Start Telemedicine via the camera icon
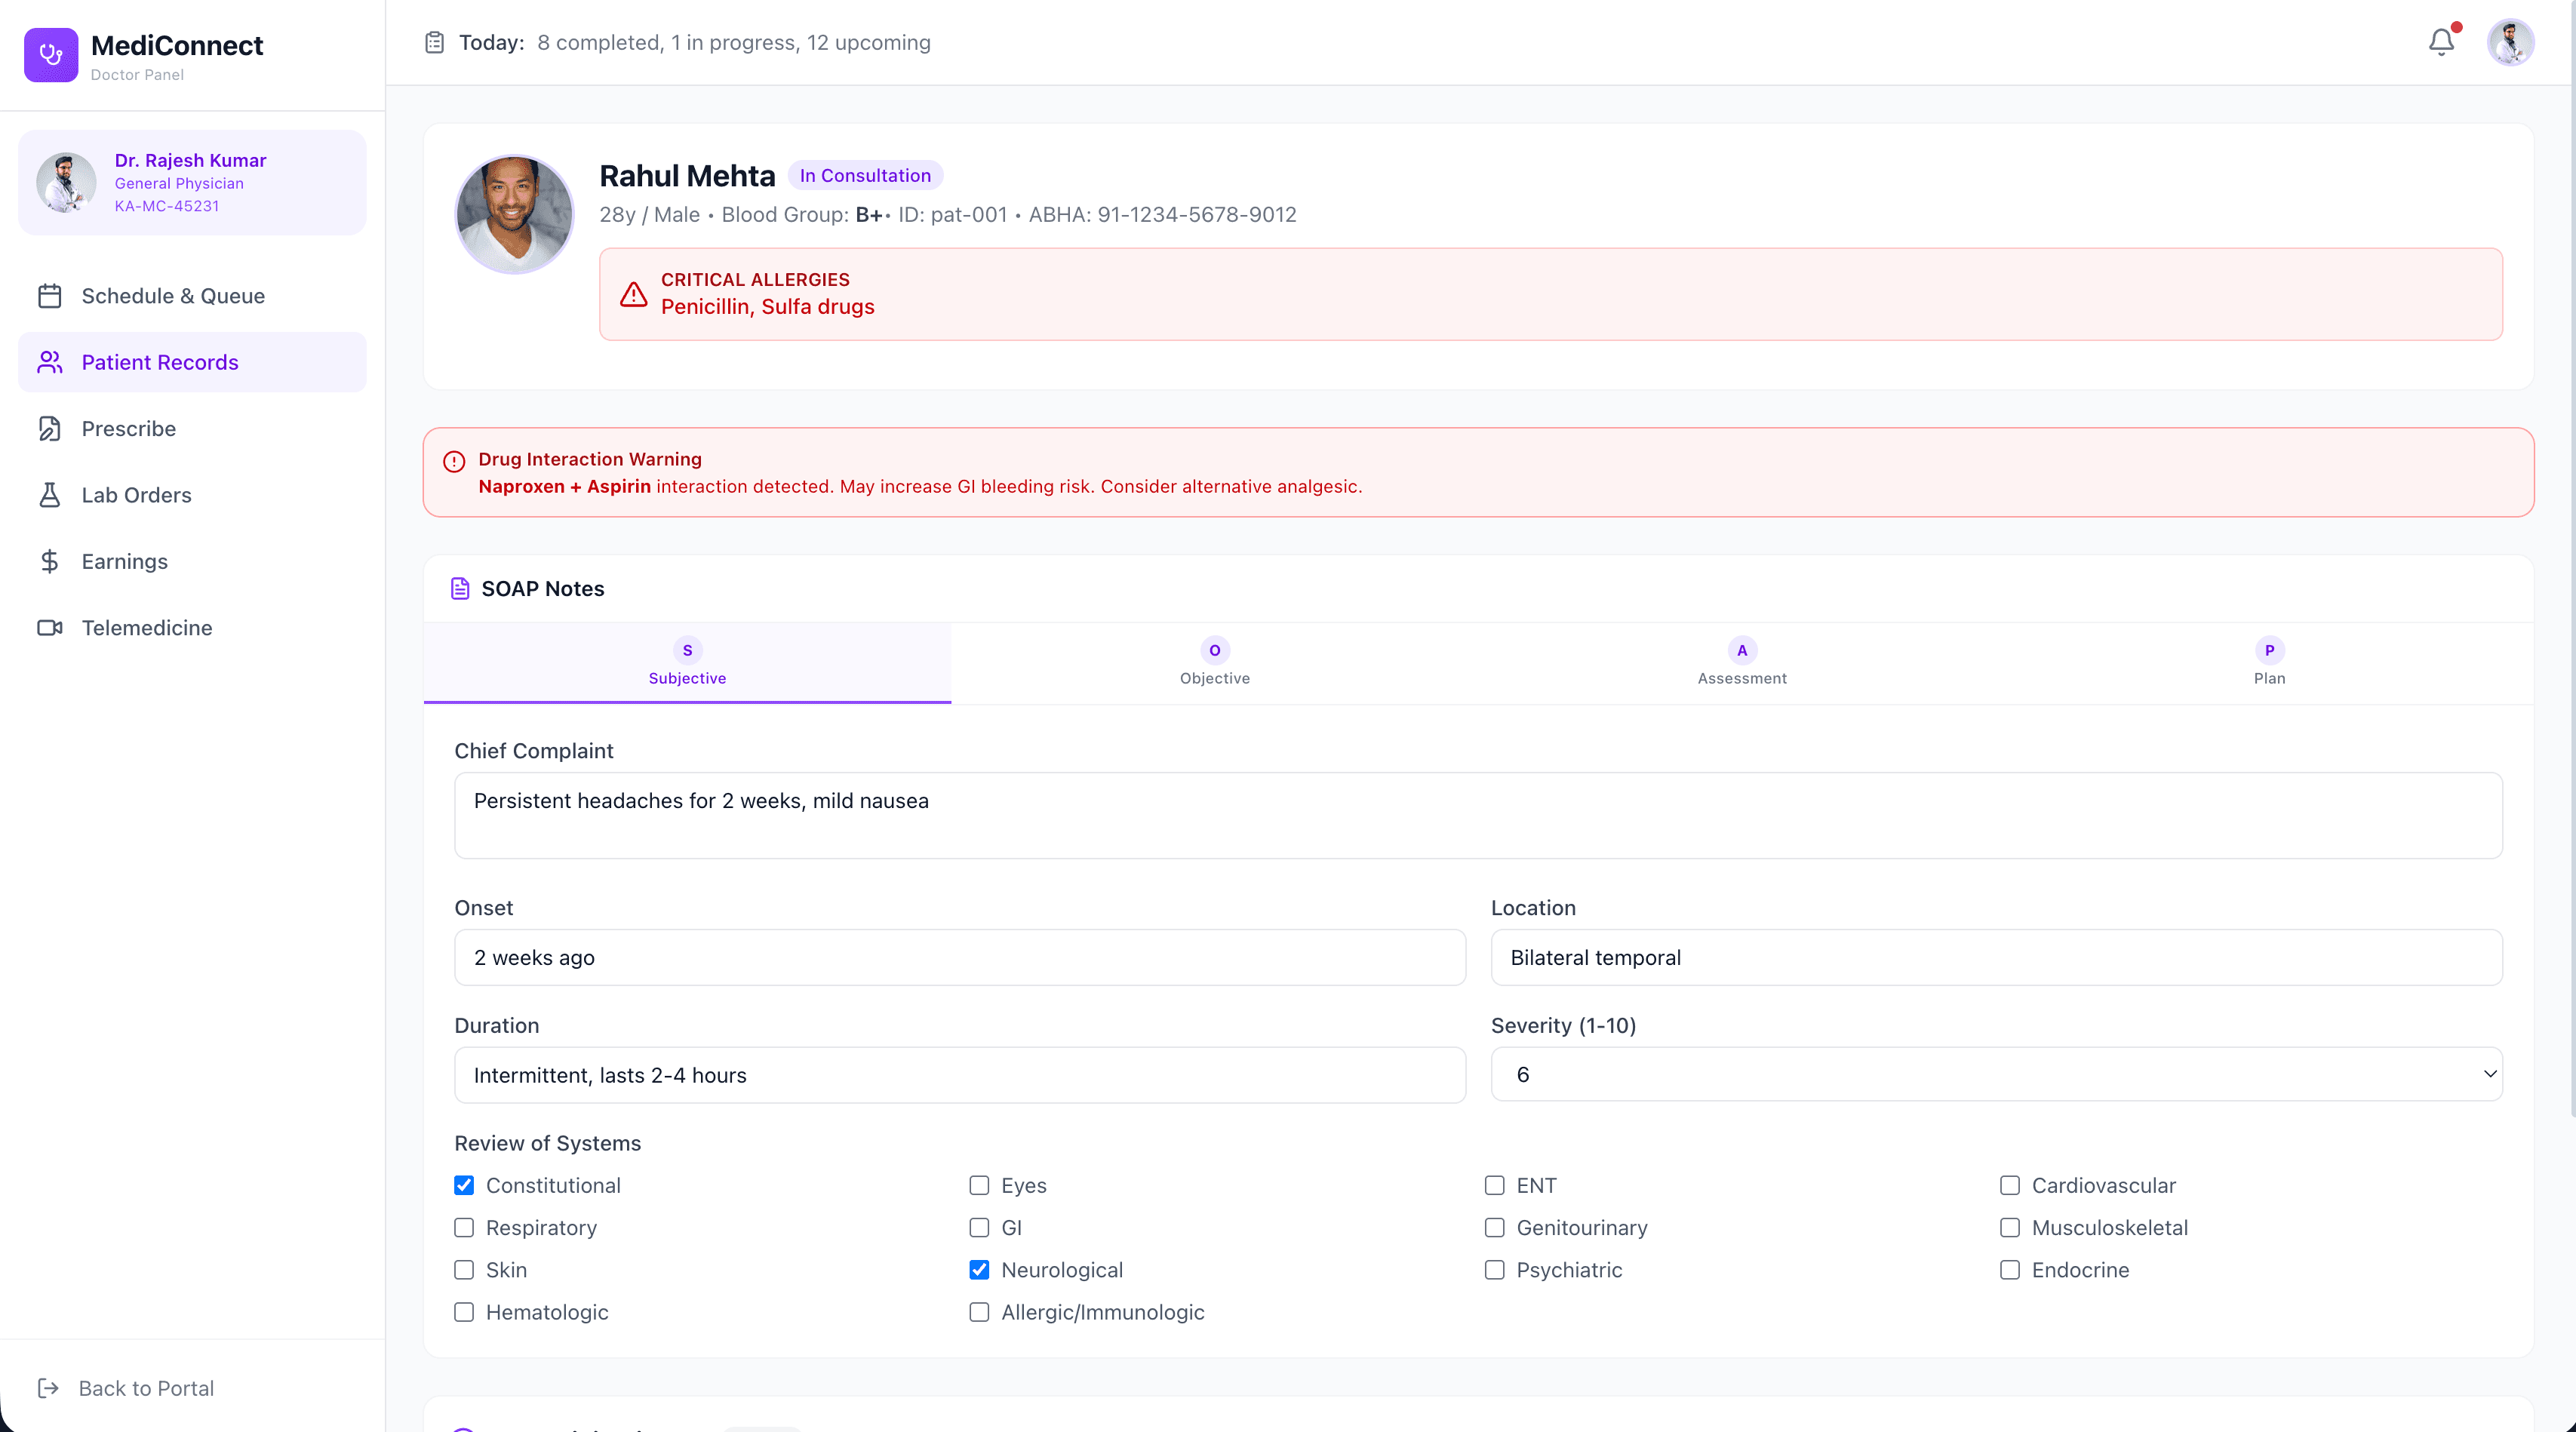 coord(50,627)
